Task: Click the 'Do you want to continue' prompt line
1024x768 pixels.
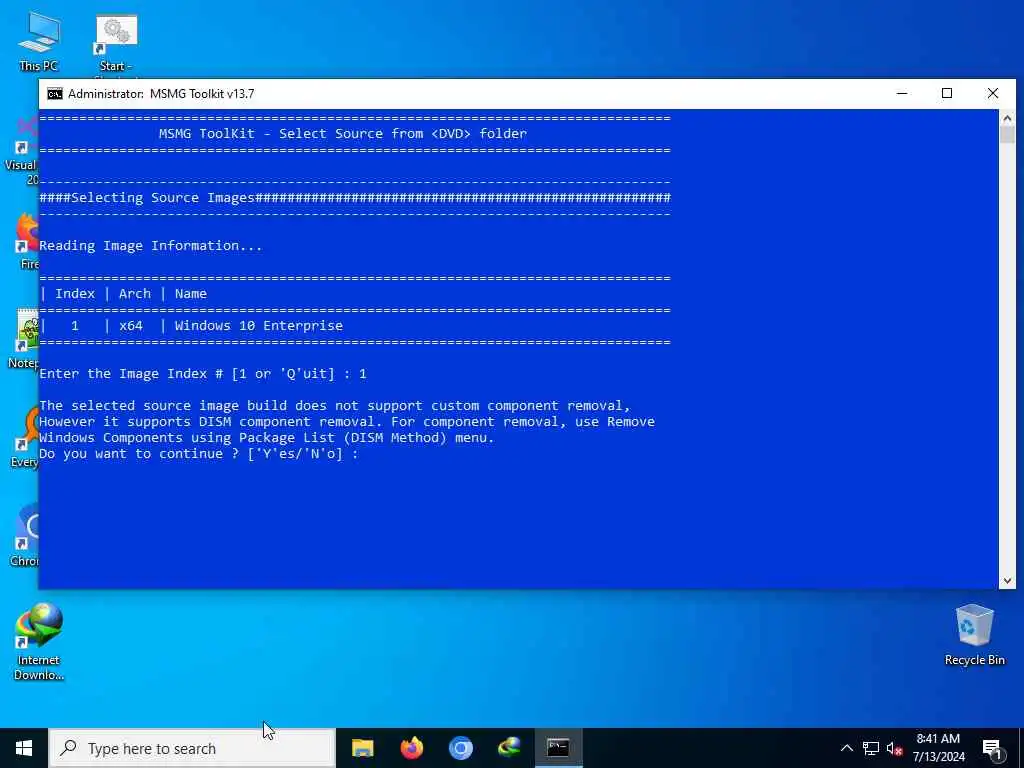Action: (x=199, y=454)
